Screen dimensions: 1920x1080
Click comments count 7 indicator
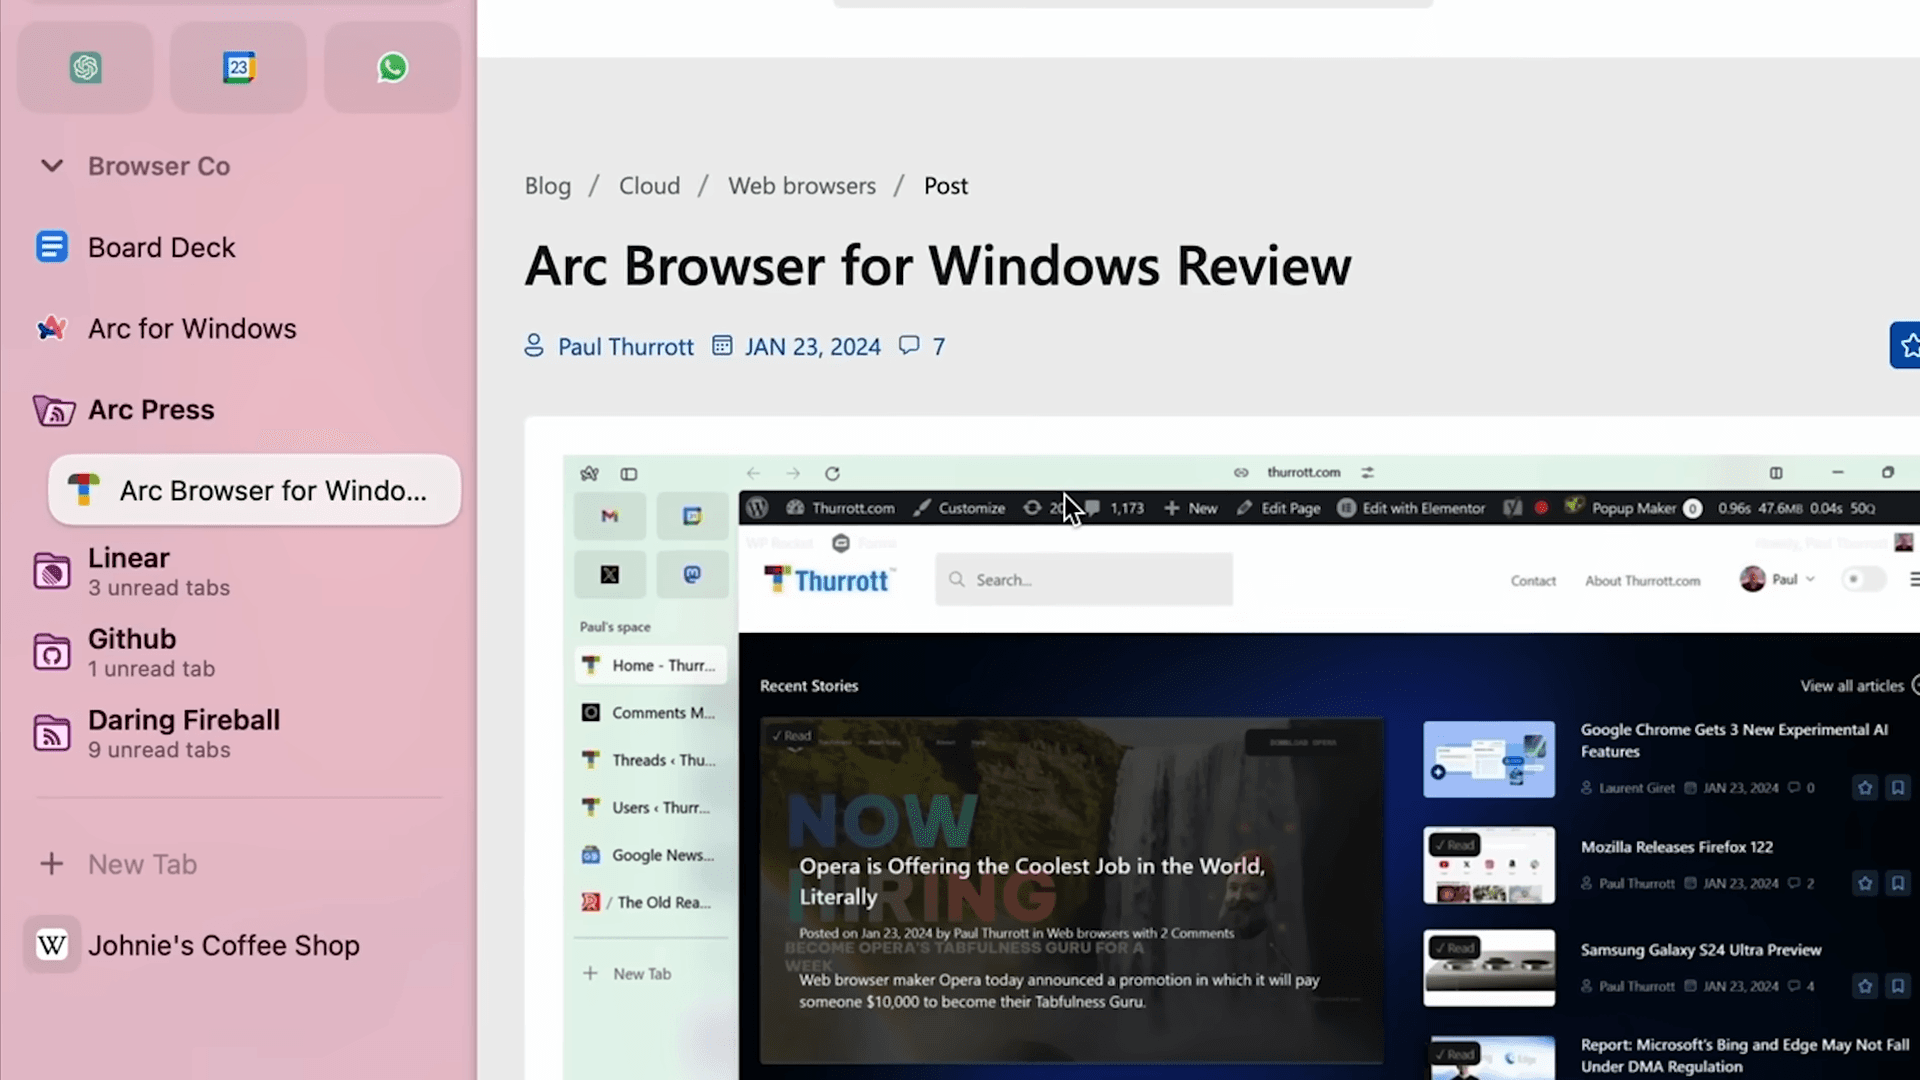coord(923,345)
